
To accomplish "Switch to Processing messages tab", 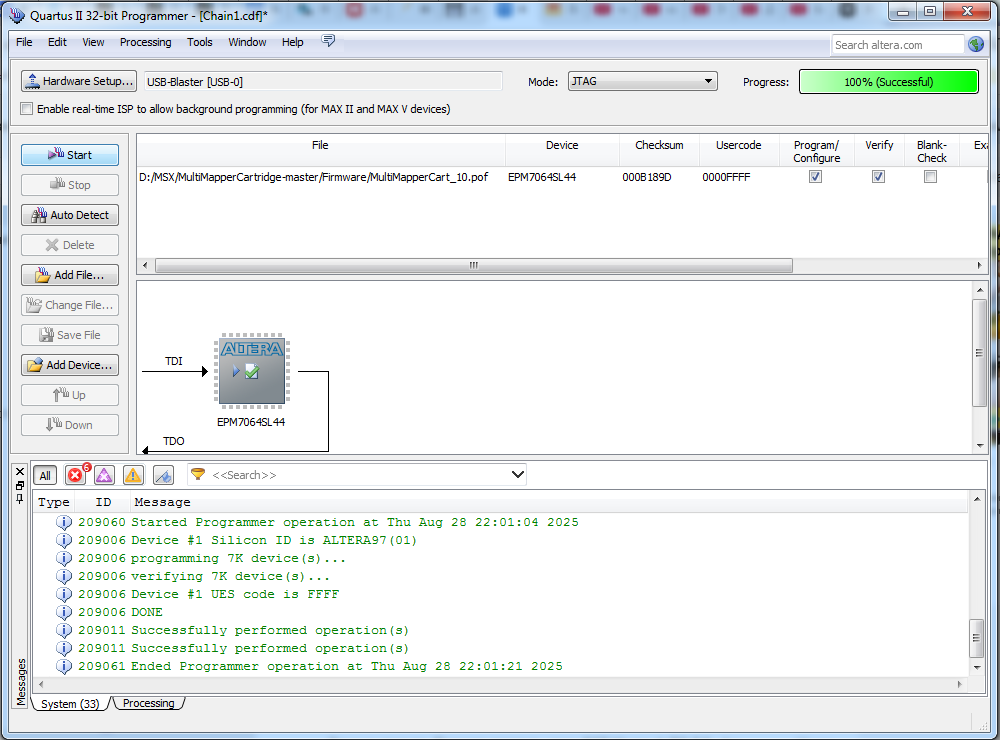I will pyautogui.click(x=149, y=703).
